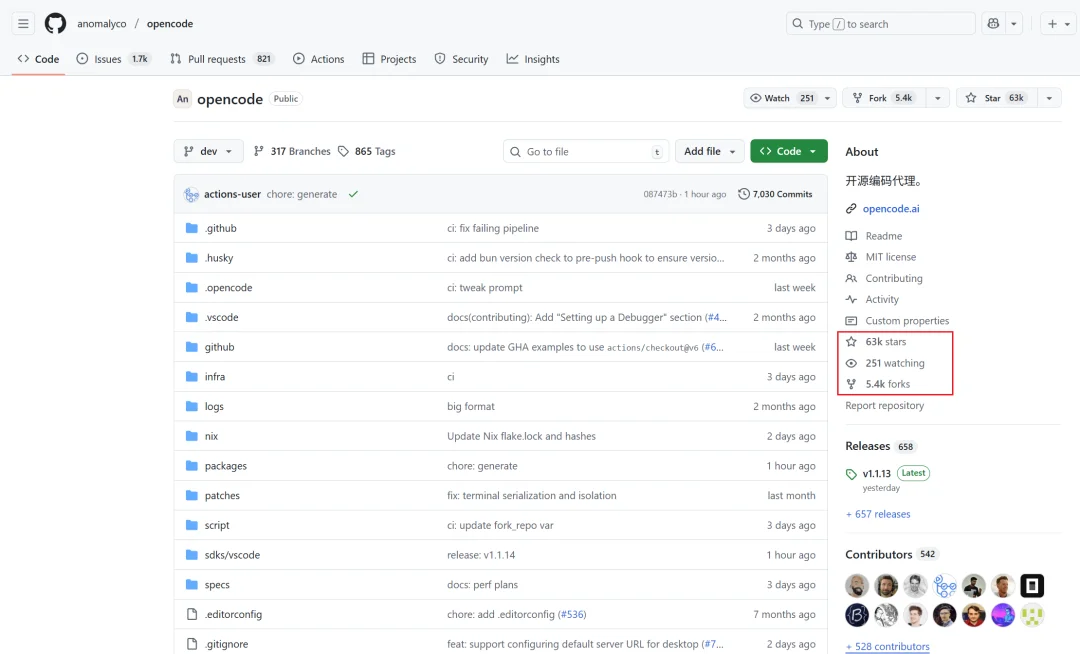Open the + 657 releases link
This screenshot has width=1080, height=654.
pyautogui.click(x=878, y=514)
